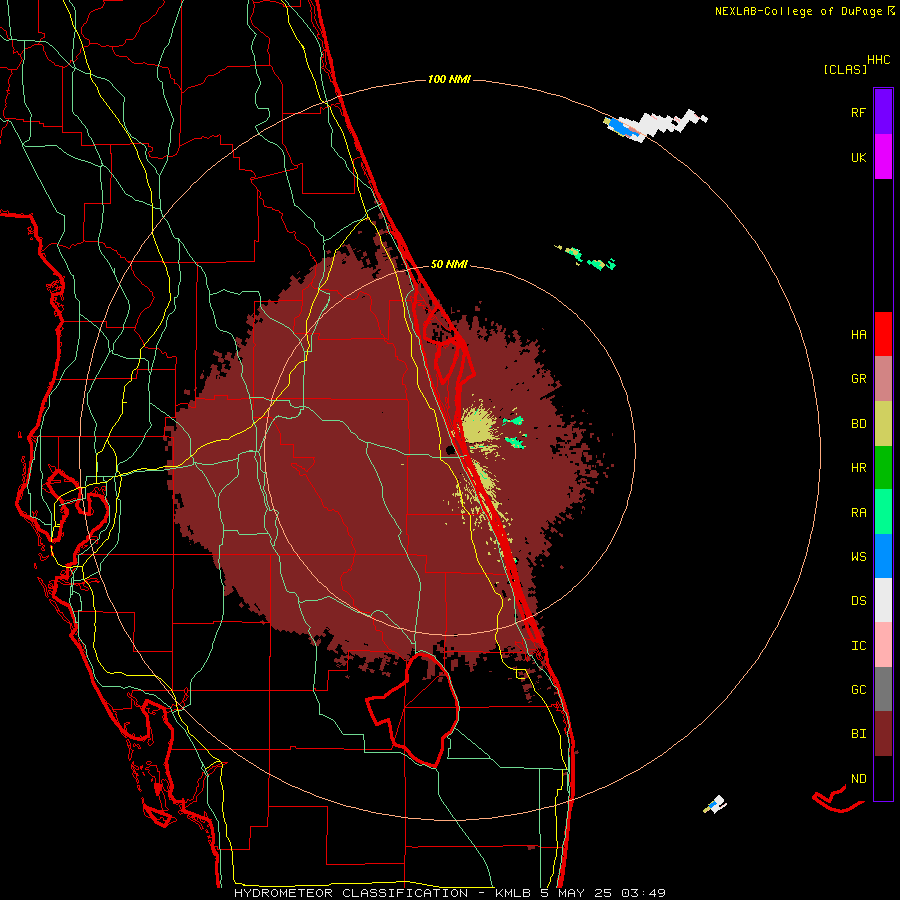900x900 pixels.
Task: Click the DS white legend swatch
Action: [883, 600]
